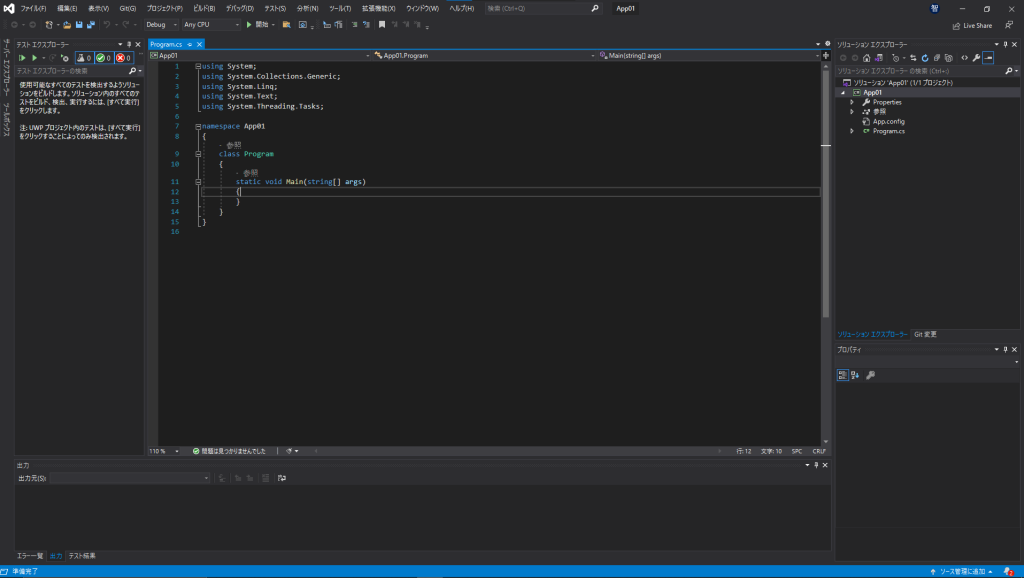Click the Live Share button

971,25
